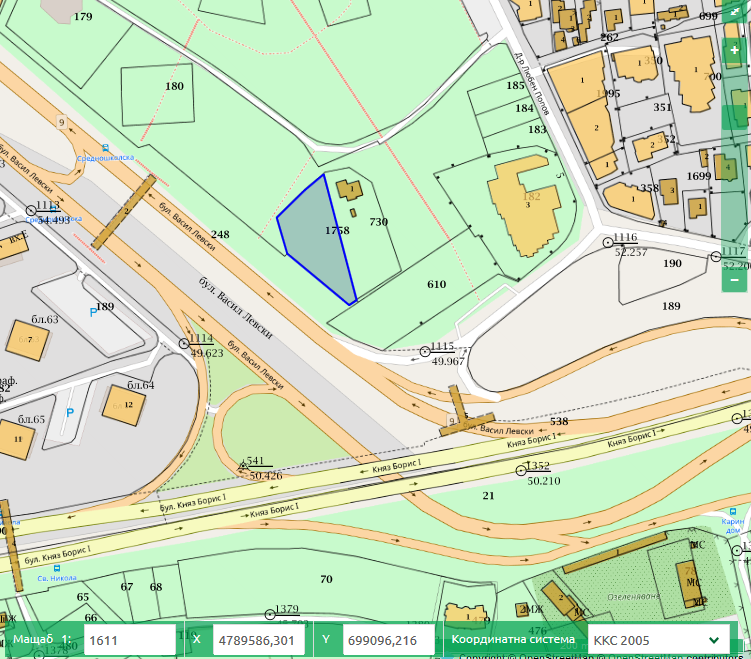Click triangulation point marker 541

coord(242,465)
